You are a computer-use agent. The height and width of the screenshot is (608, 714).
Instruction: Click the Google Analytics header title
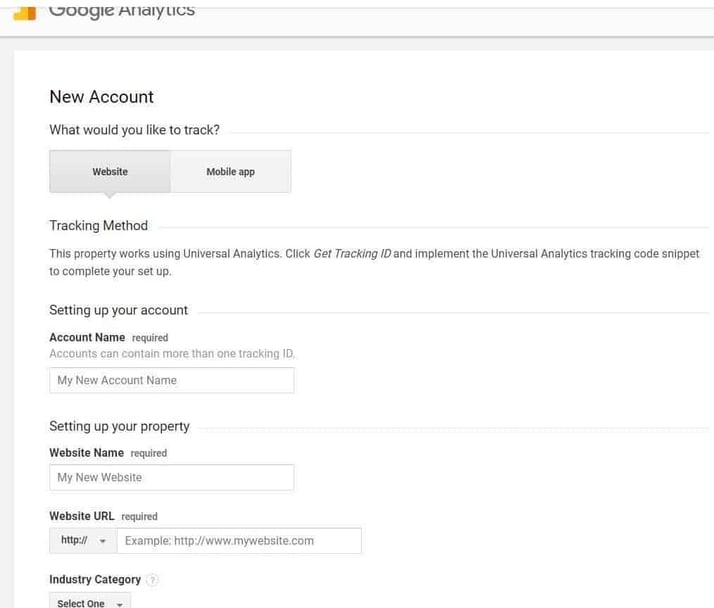point(122,10)
